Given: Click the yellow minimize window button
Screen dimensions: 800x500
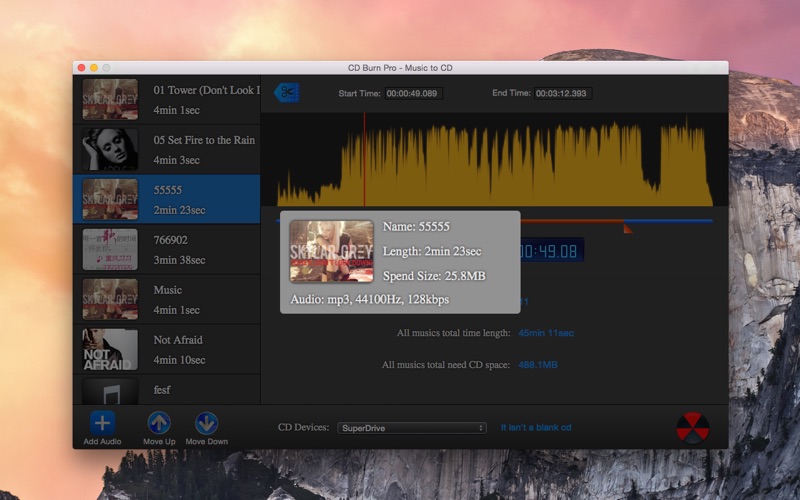Looking at the screenshot, I should pyautogui.click(x=94, y=68).
